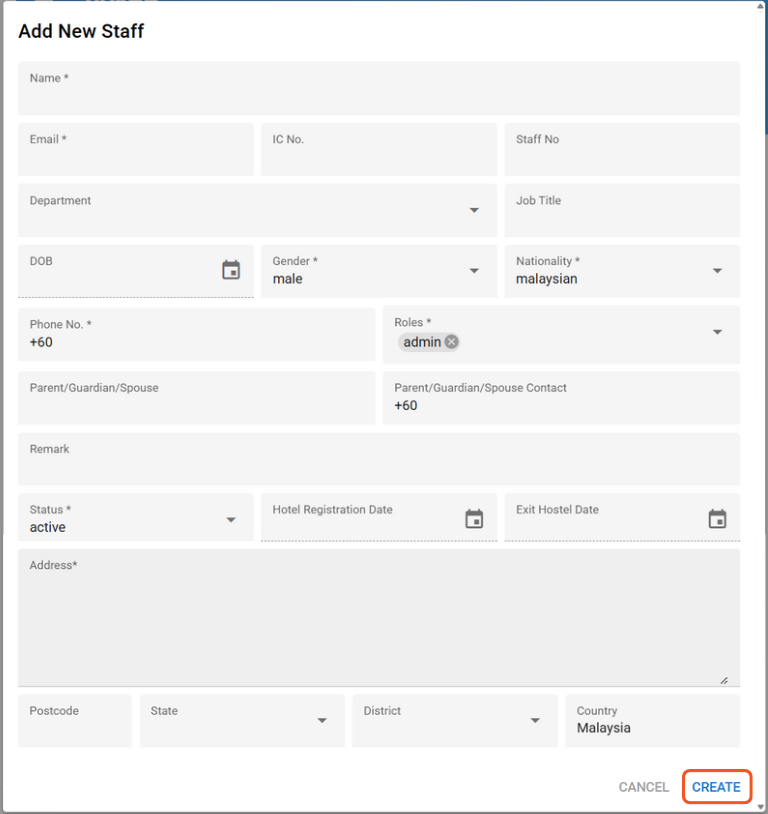Open the Status dropdown

coord(231,519)
